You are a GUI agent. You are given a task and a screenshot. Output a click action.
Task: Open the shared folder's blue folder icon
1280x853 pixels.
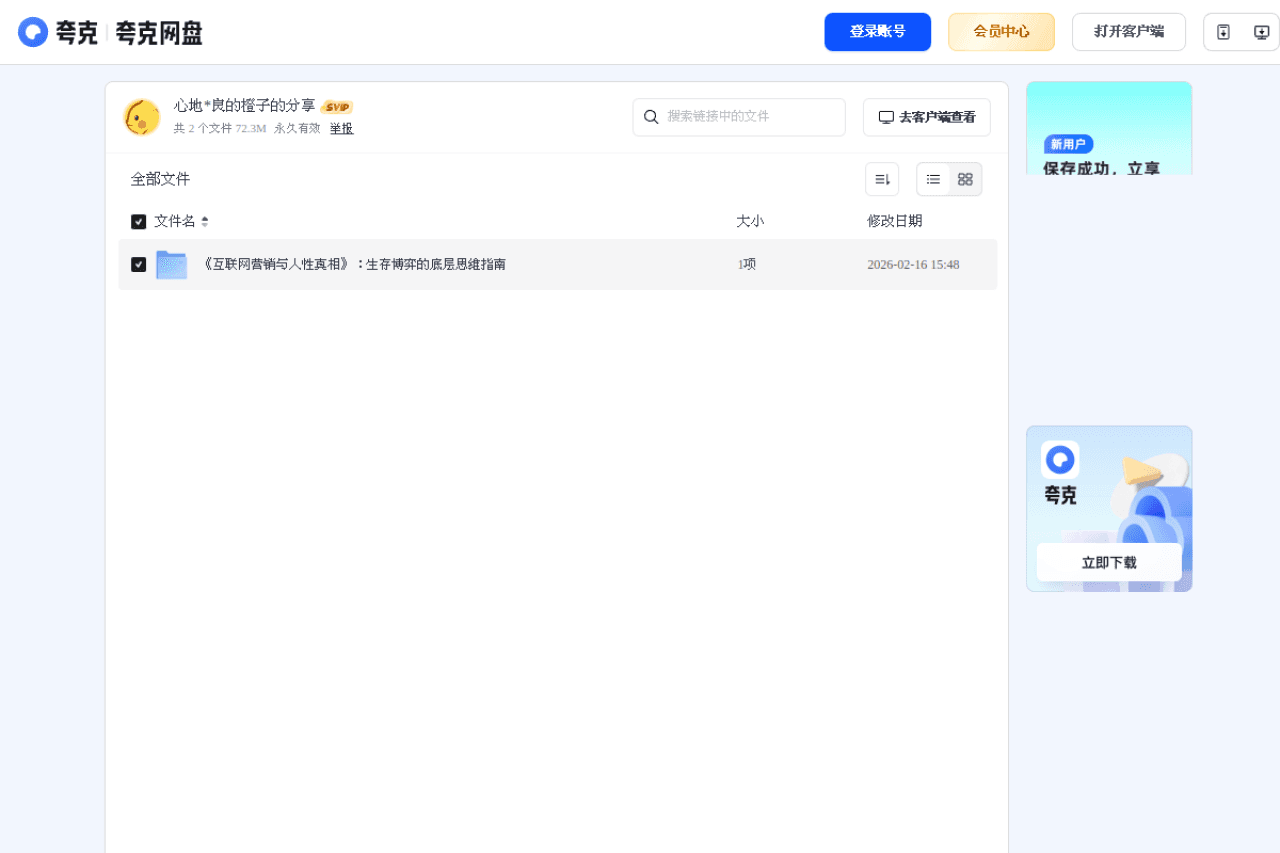tap(171, 264)
